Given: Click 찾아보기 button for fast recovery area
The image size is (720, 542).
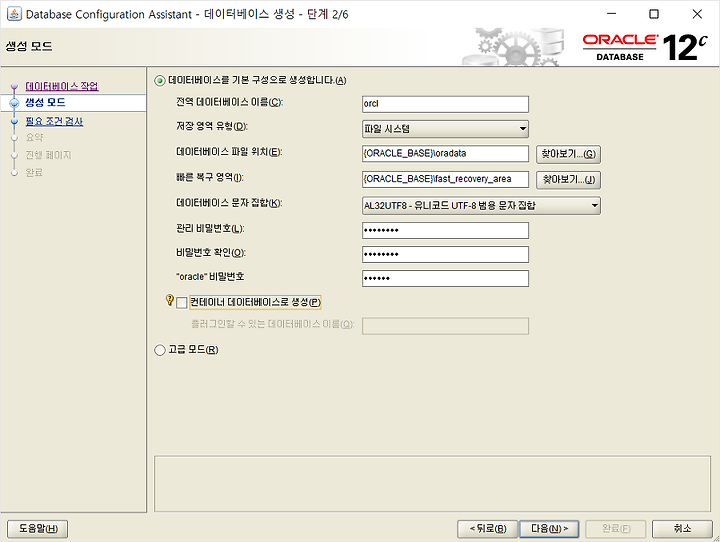Looking at the screenshot, I should click(x=568, y=180).
